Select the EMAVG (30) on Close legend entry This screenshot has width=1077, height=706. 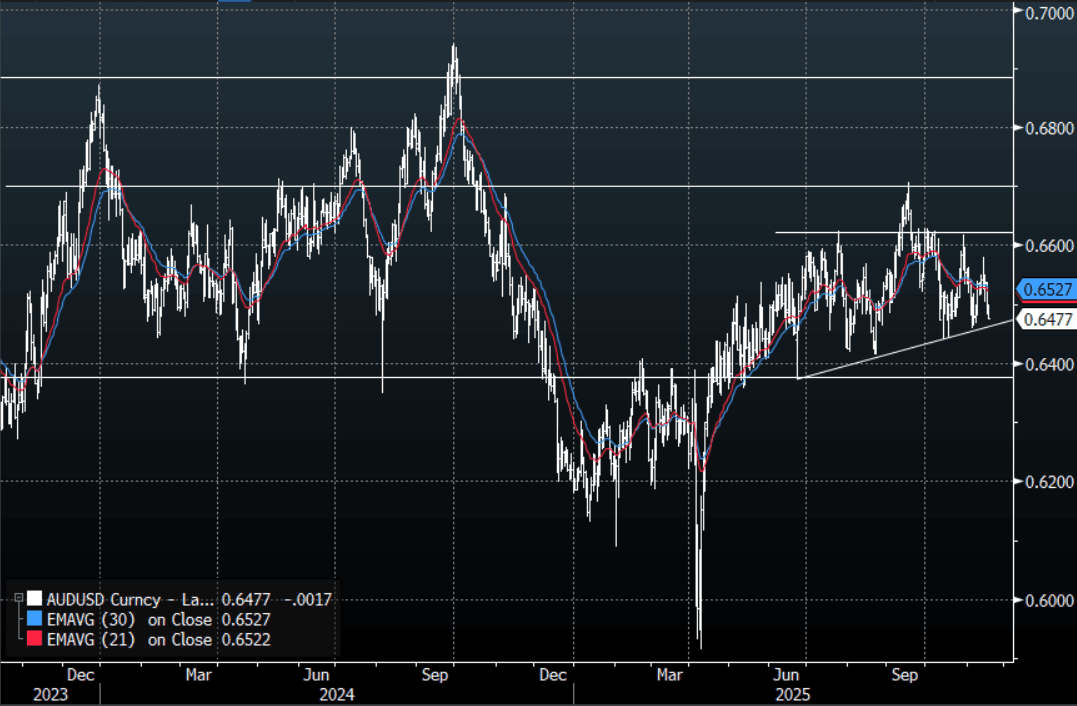tap(130, 620)
